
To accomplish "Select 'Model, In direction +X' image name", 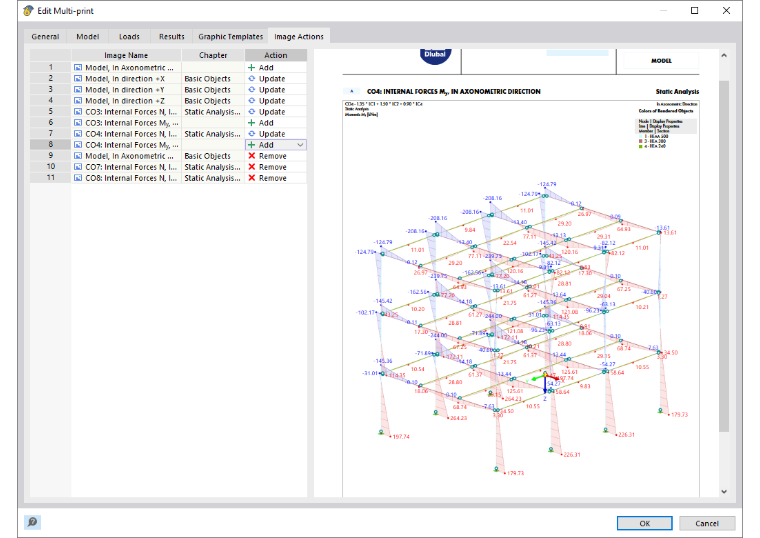I will (125, 79).
